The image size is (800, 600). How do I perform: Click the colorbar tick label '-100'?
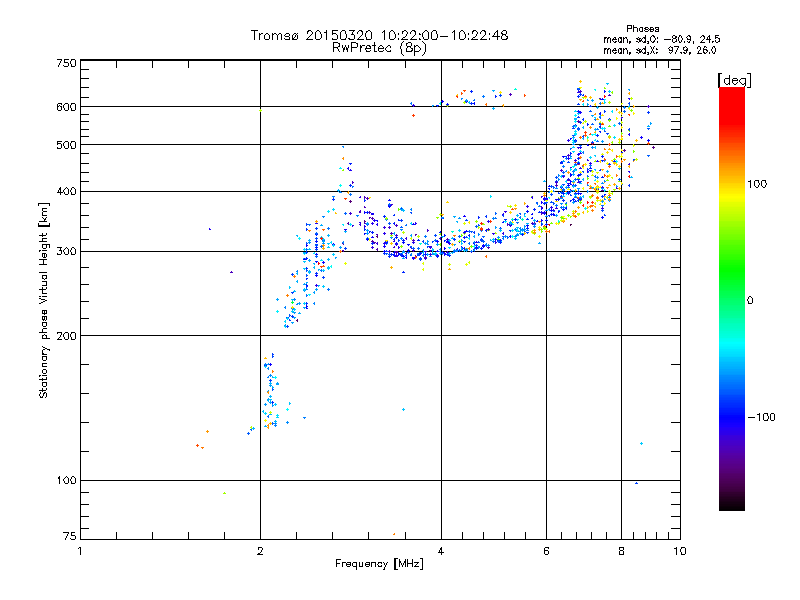coord(761,417)
